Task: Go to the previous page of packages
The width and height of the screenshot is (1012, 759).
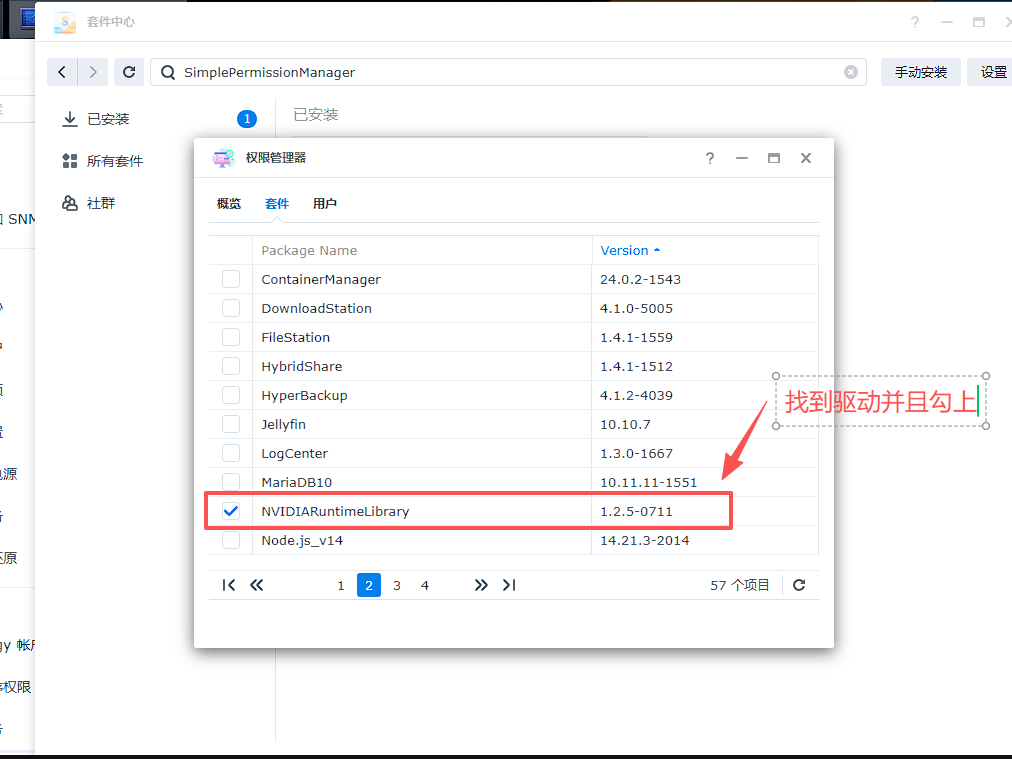Action: [257, 585]
